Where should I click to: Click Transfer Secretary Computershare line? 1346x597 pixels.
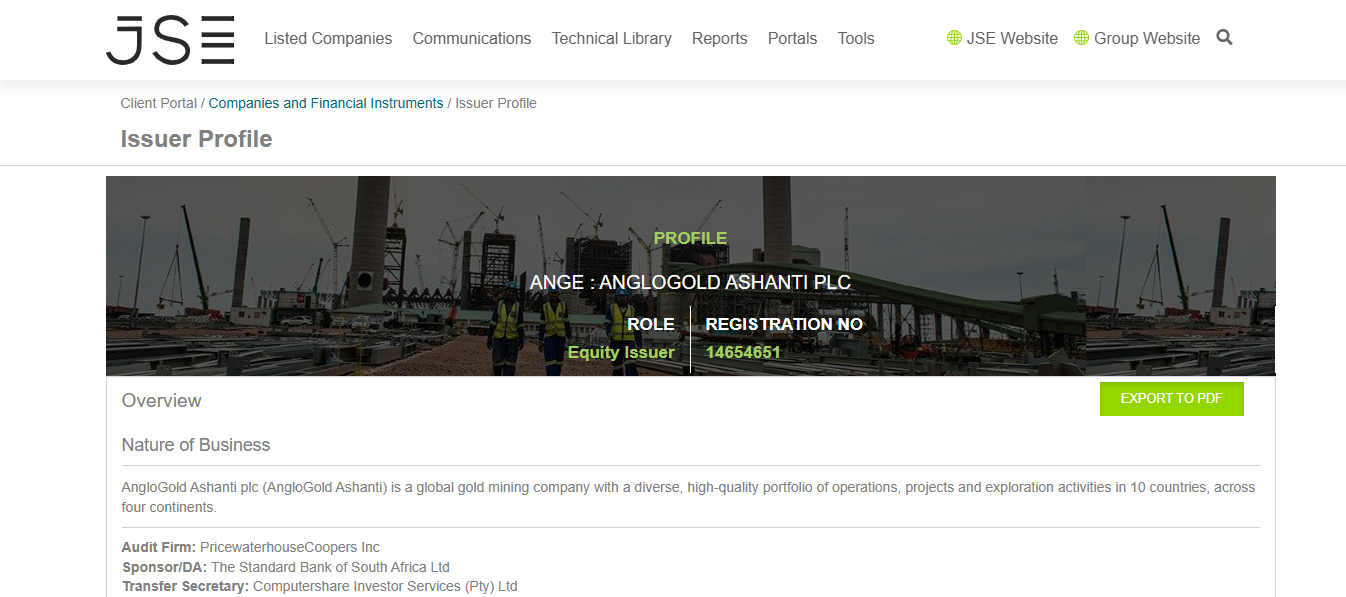(x=319, y=586)
